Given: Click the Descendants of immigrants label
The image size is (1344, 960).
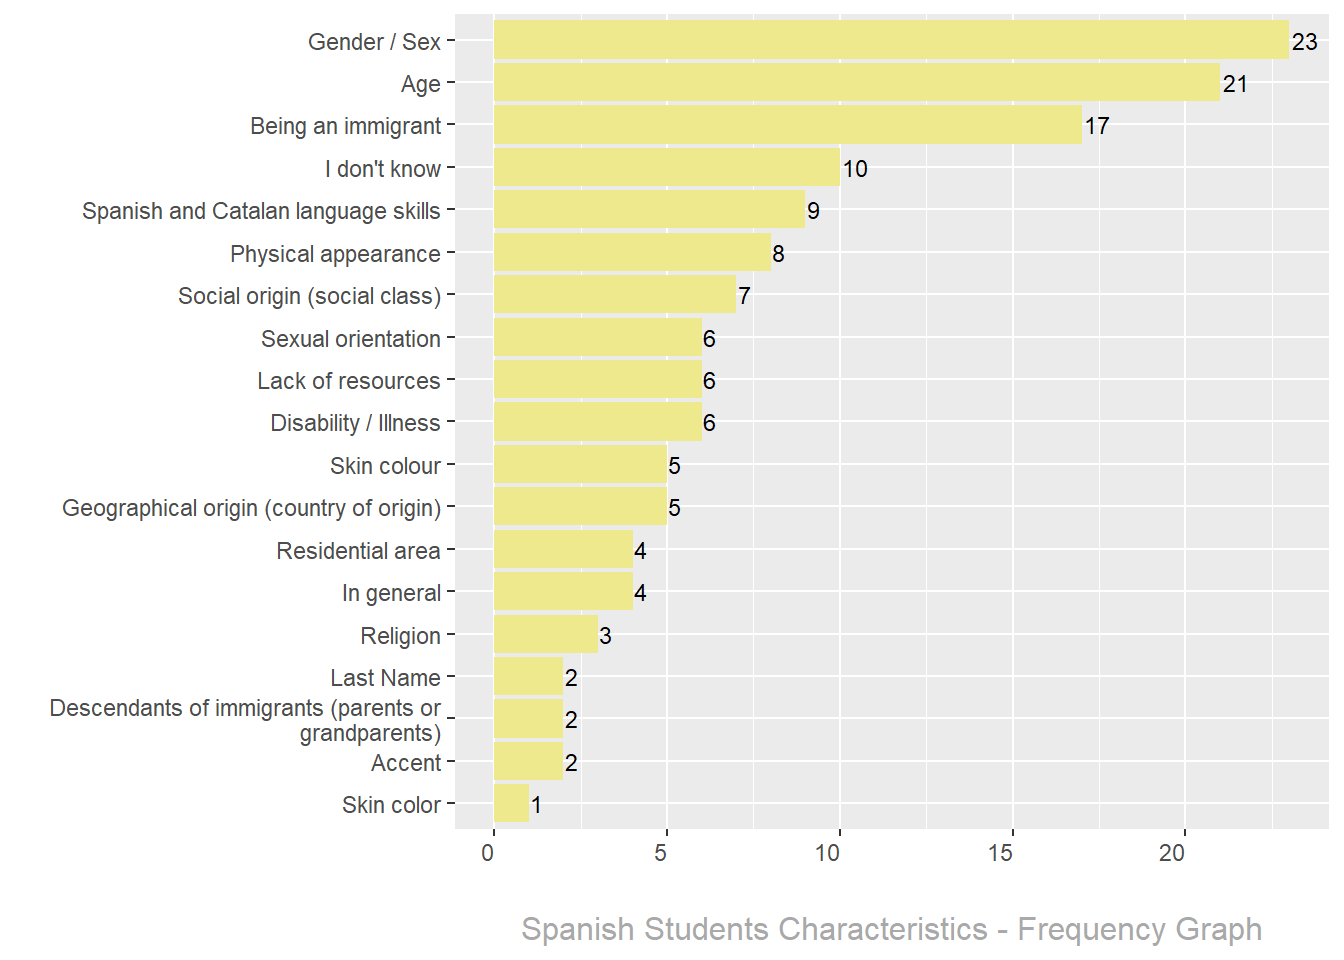Looking at the screenshot, I should pyautogui.click(x=245, y=720).
